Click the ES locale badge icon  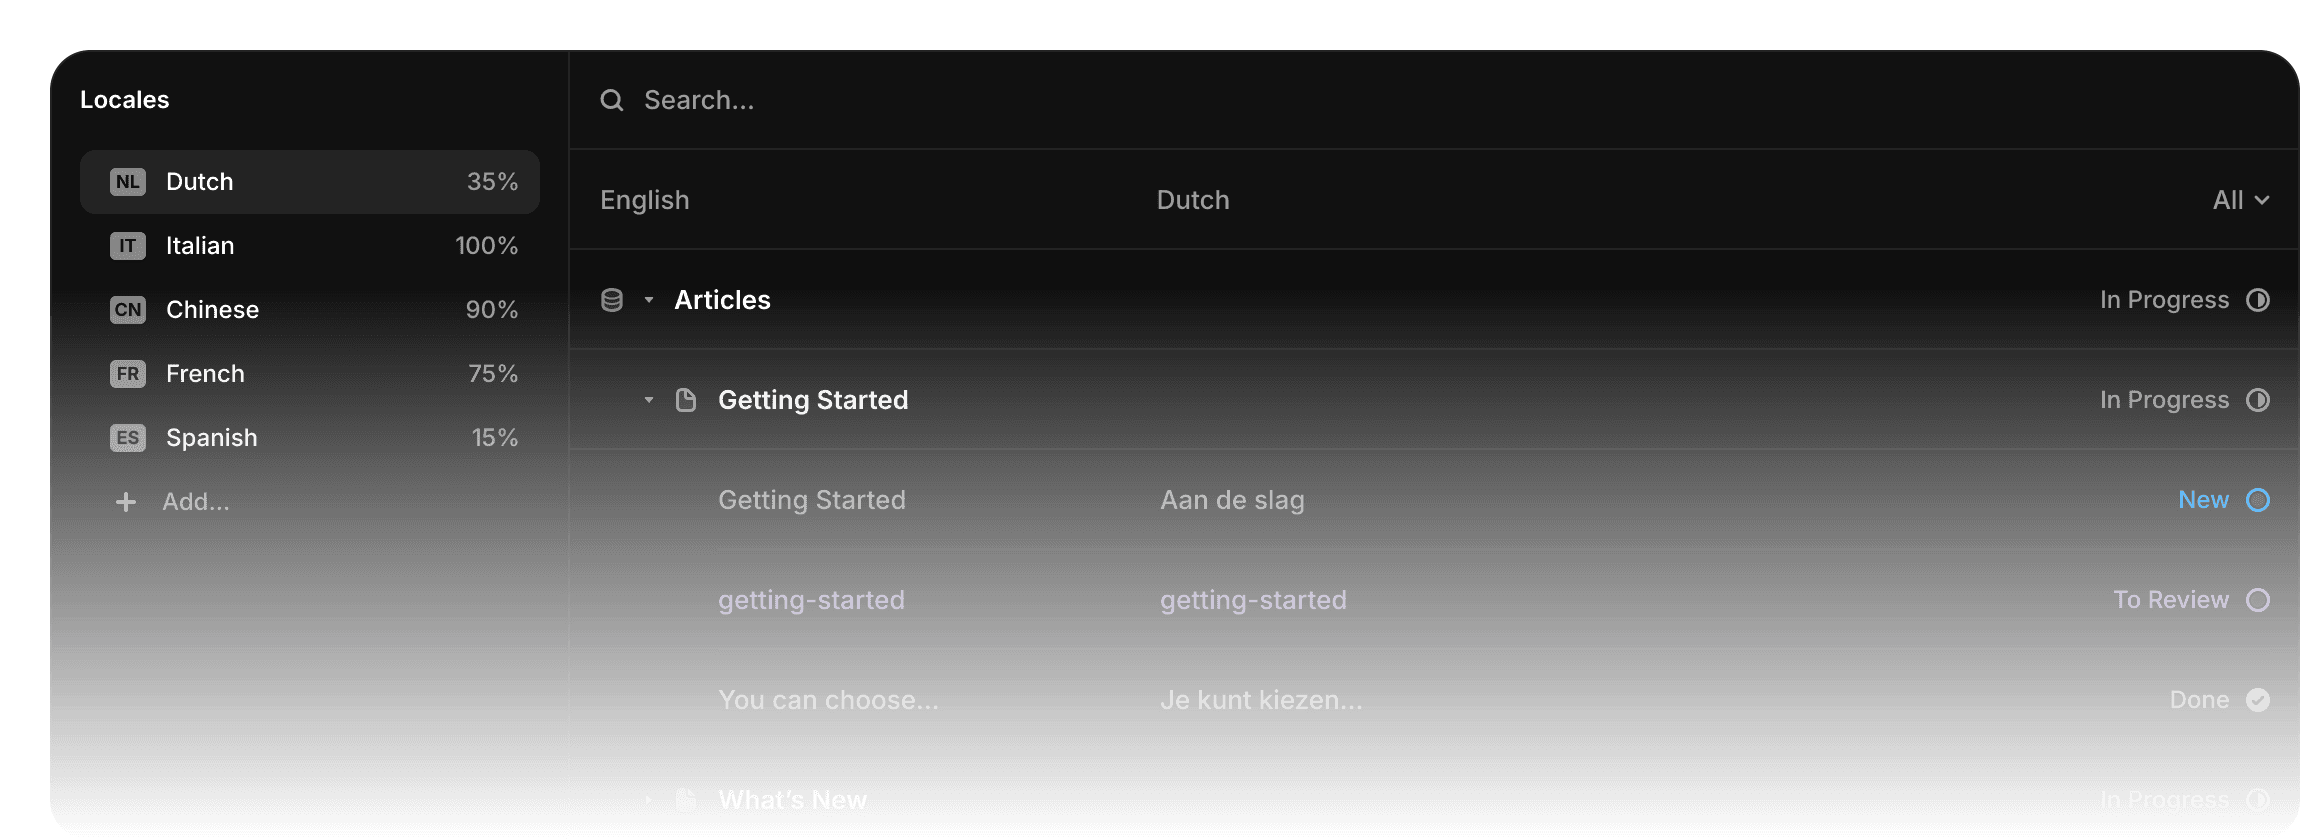[x=128, y=438]
